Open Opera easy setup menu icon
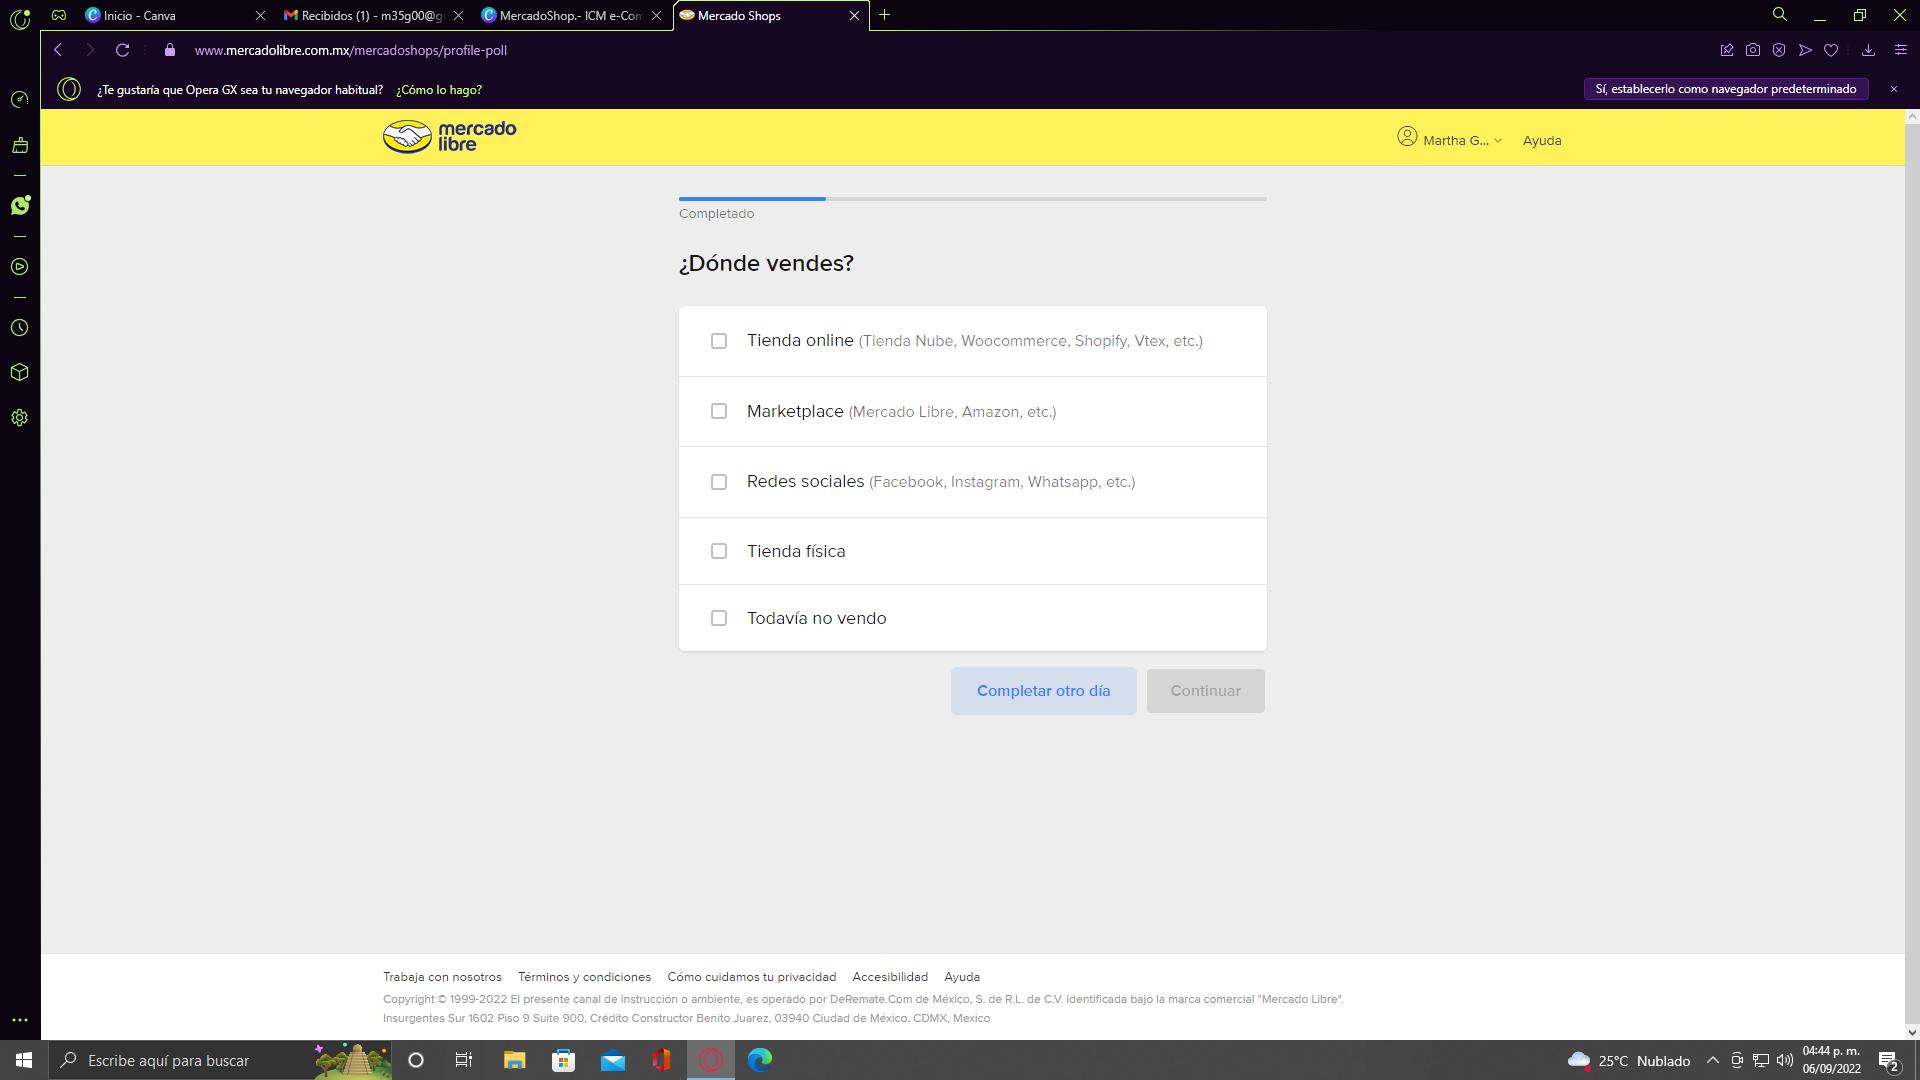This screenshot has height=1080, width=1920. (x=1901, y=50)
